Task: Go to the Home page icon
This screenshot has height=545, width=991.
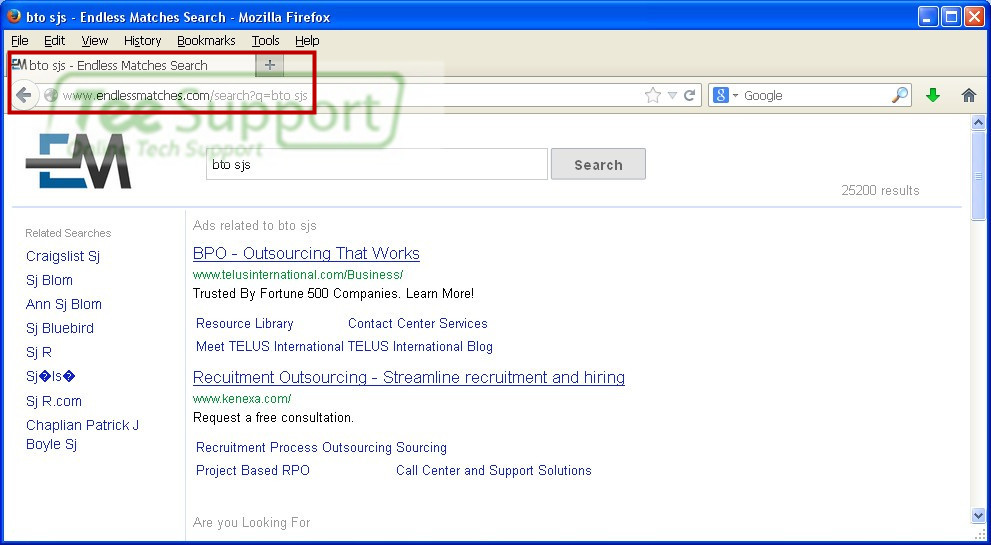Action: 968,95
